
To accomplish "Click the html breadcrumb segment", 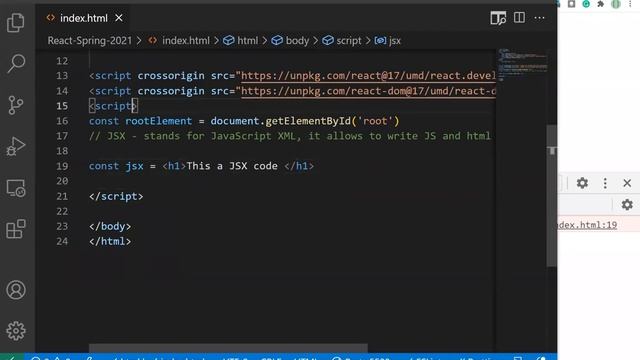I will point(247,41).
